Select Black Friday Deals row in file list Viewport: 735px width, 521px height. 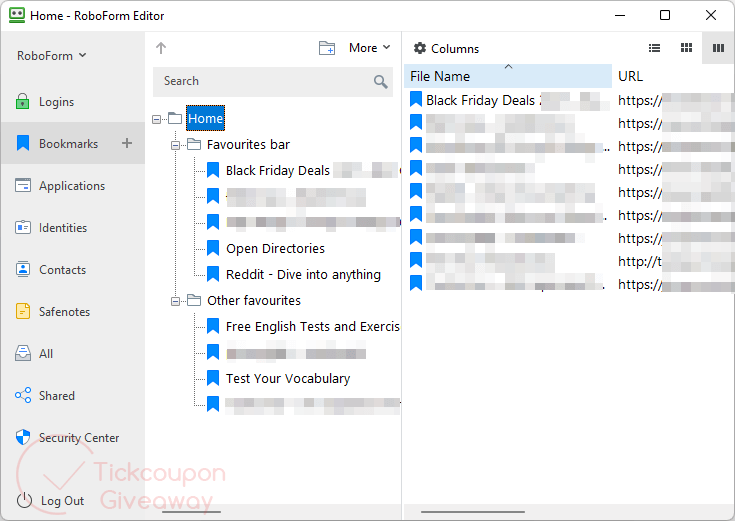coord(508,100)
